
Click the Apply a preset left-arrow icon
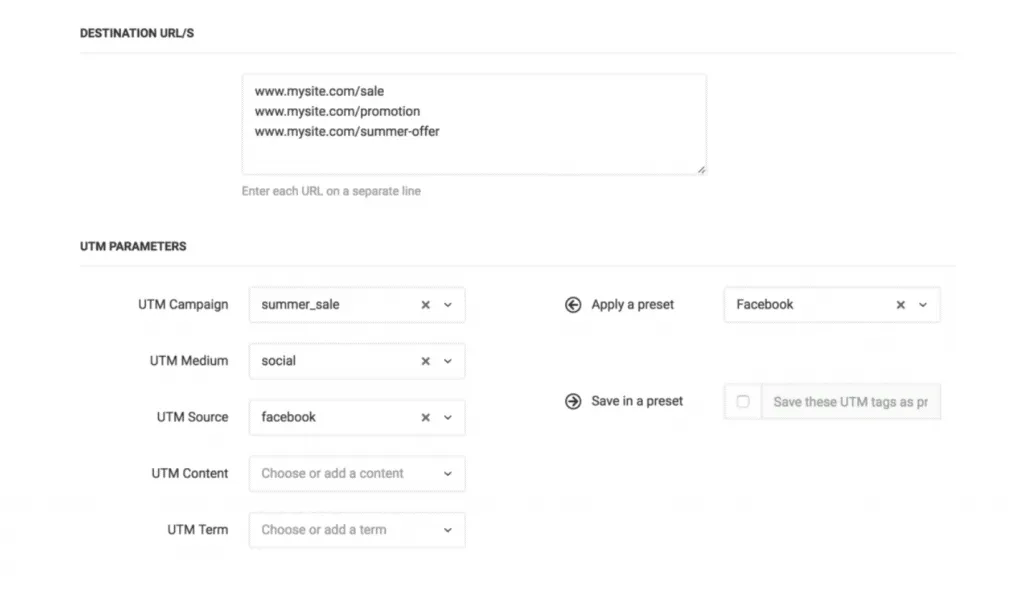tap(573, 305)
